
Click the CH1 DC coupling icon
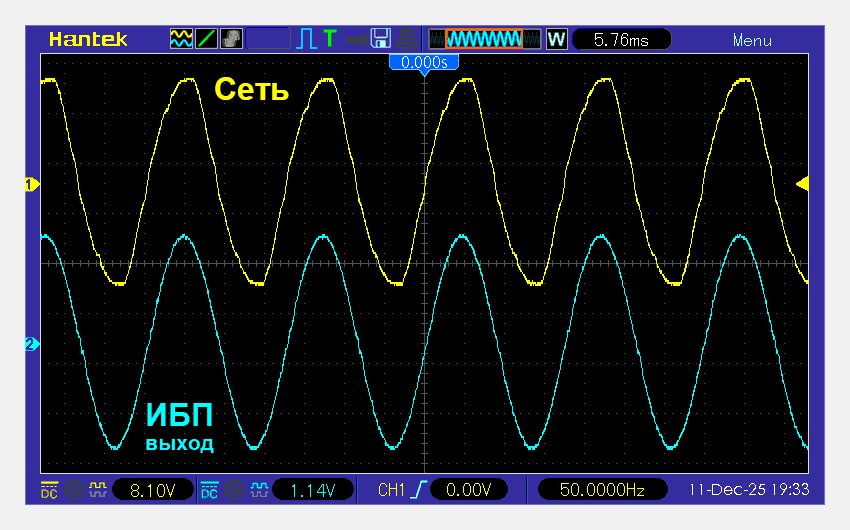pos(49,490)
